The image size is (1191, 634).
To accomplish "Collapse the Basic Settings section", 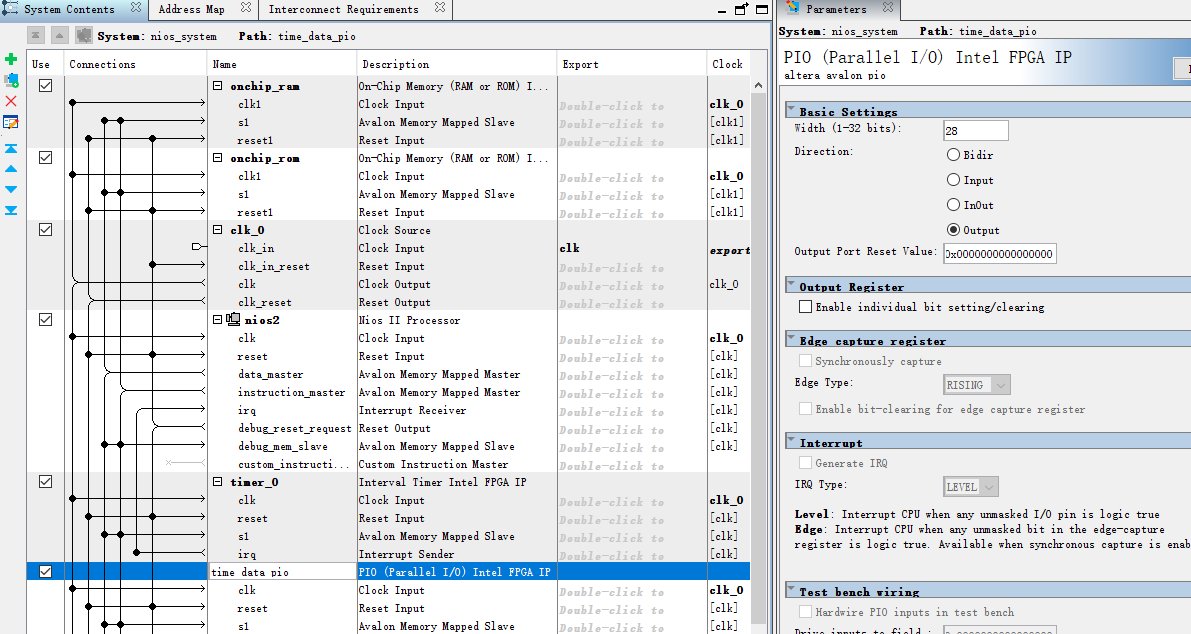I will point(791,111).
